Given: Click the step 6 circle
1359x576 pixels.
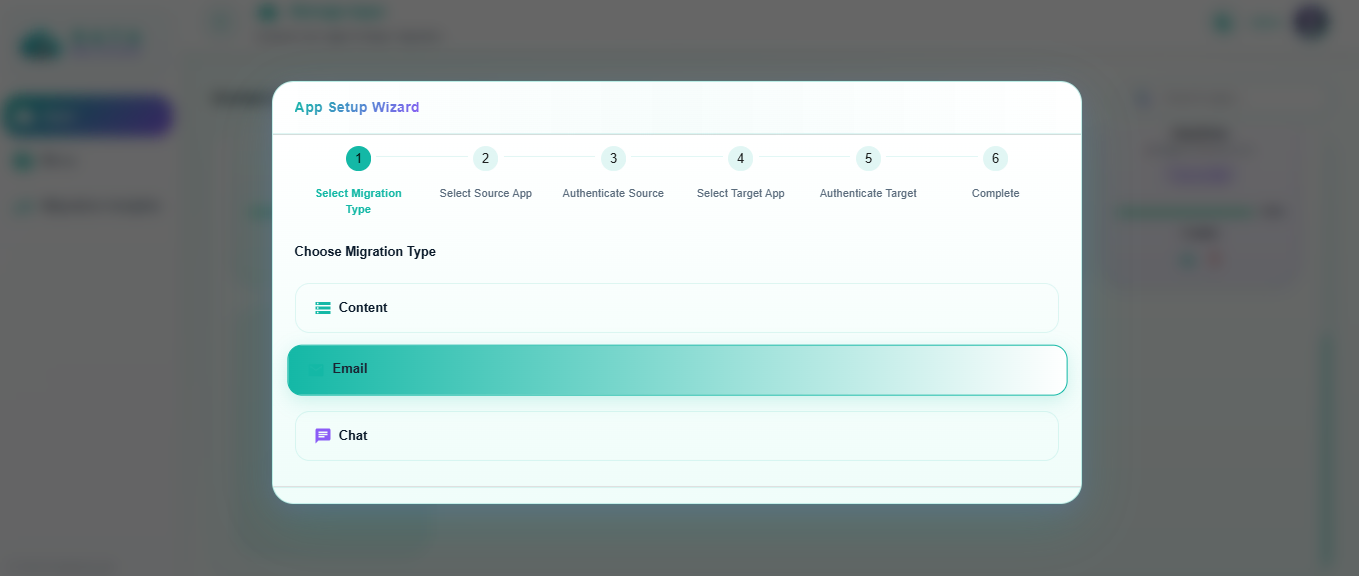Looking at the screenshot, I should coord(995,158).
